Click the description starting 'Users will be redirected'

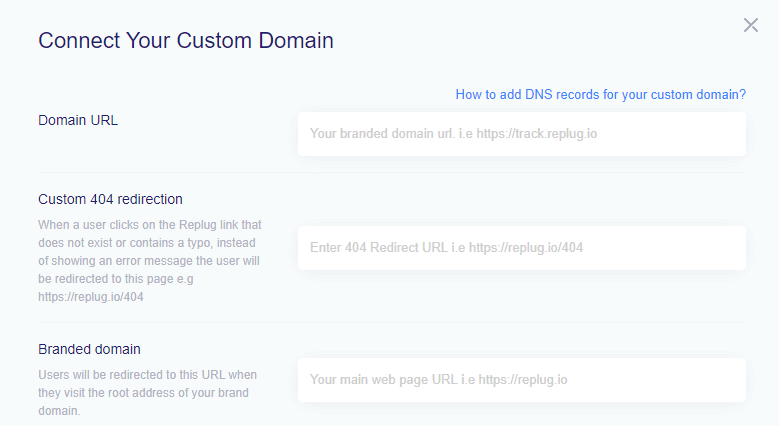148,393
